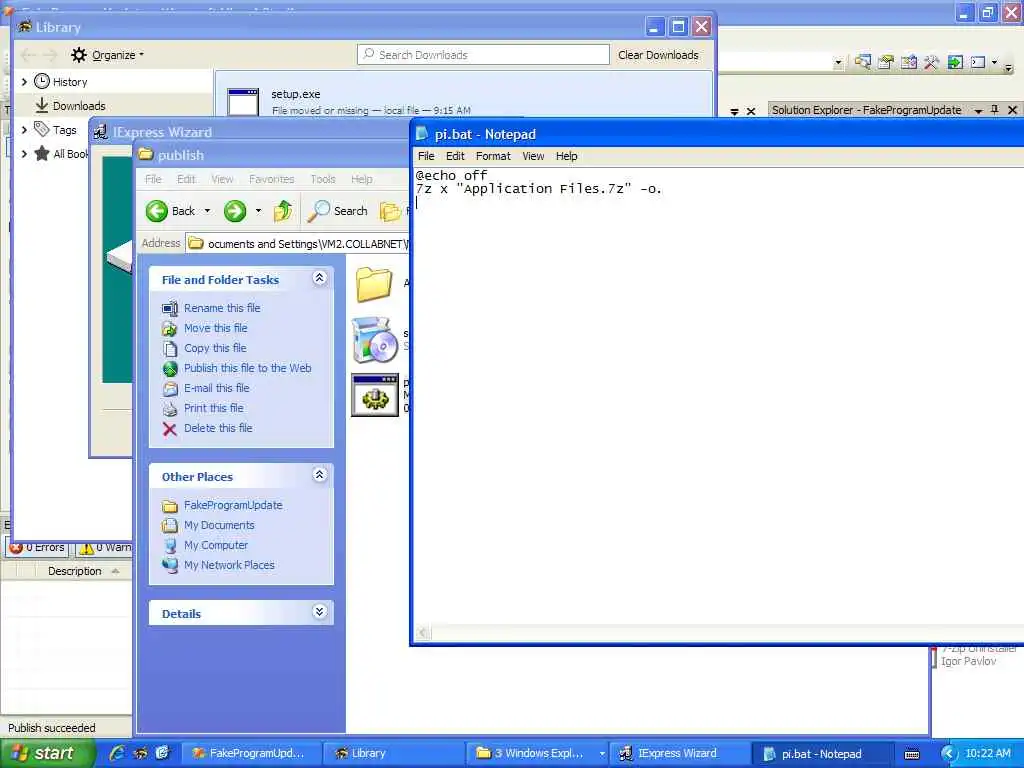Expand the History item in Library

[24, 82]
